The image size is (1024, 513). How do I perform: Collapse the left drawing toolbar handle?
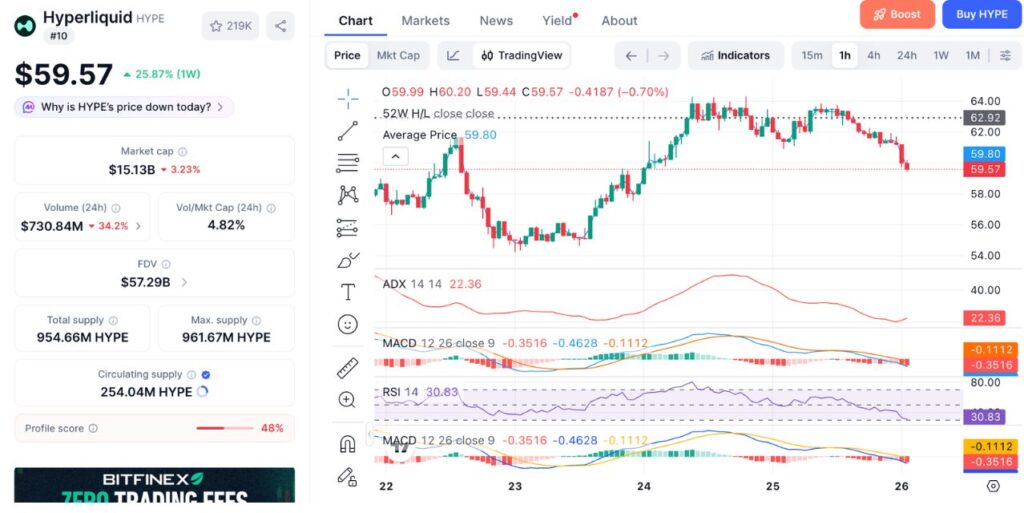[x=370, y=433]
